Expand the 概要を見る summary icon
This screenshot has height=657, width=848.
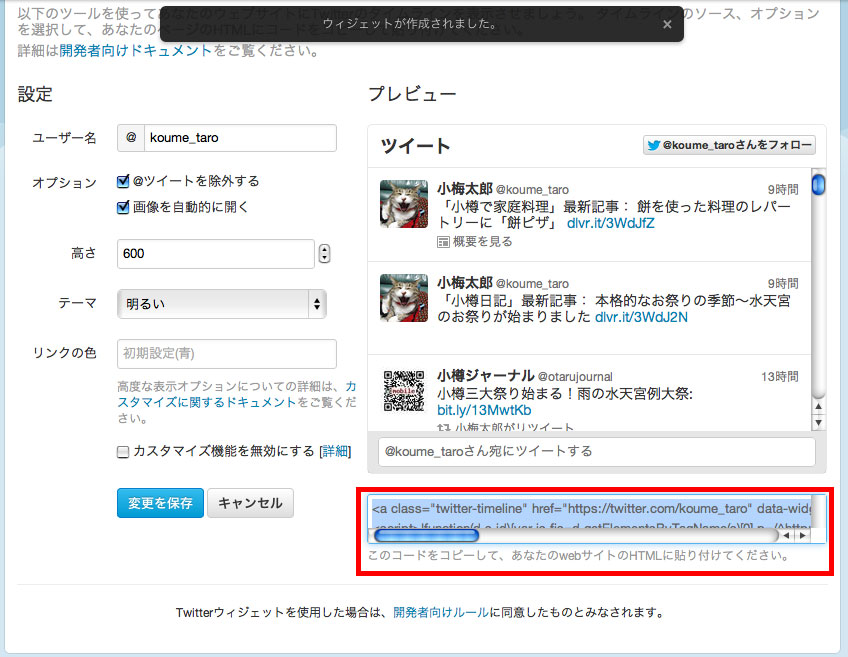coord(443,242)
